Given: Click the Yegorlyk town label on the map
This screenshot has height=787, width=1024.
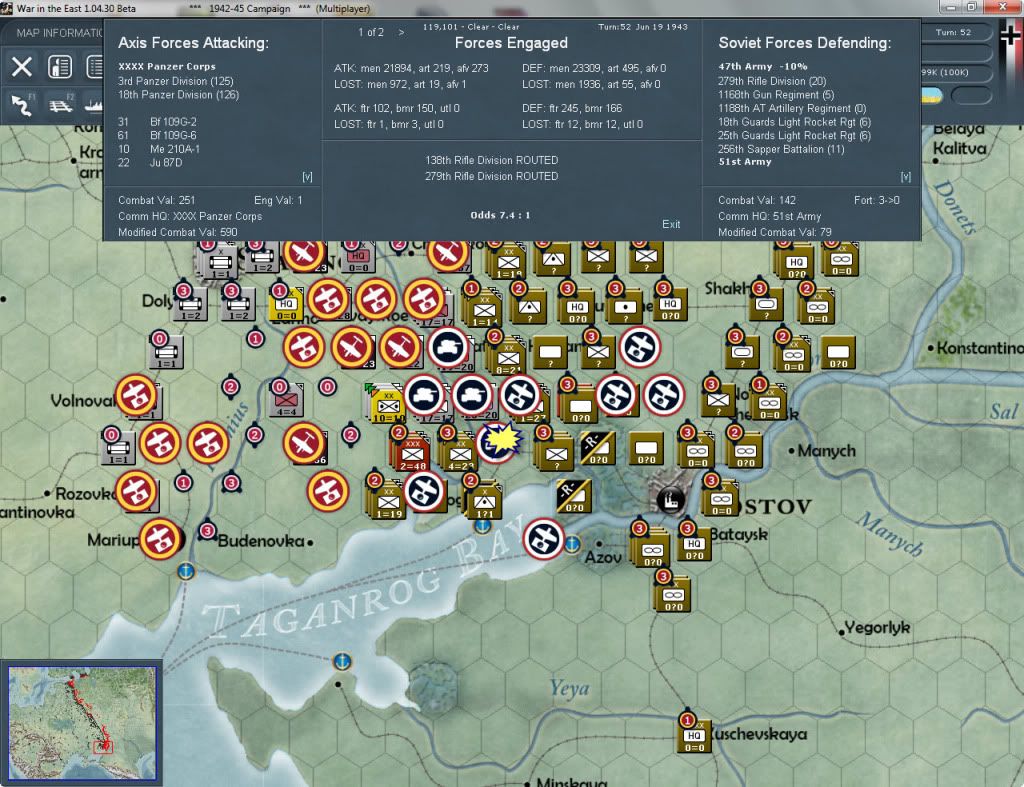Looking at the screenshot, I should click(876, 628).
